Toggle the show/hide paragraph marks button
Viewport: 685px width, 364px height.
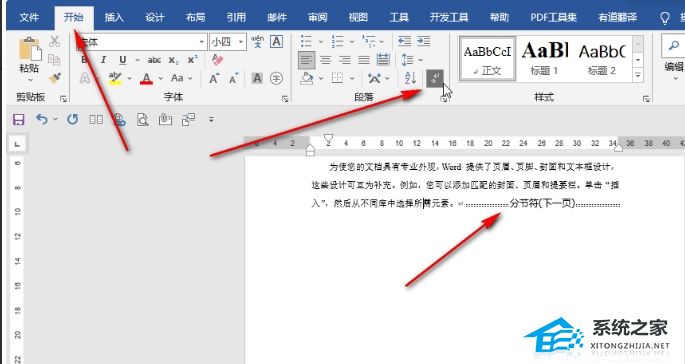point(435,78)
